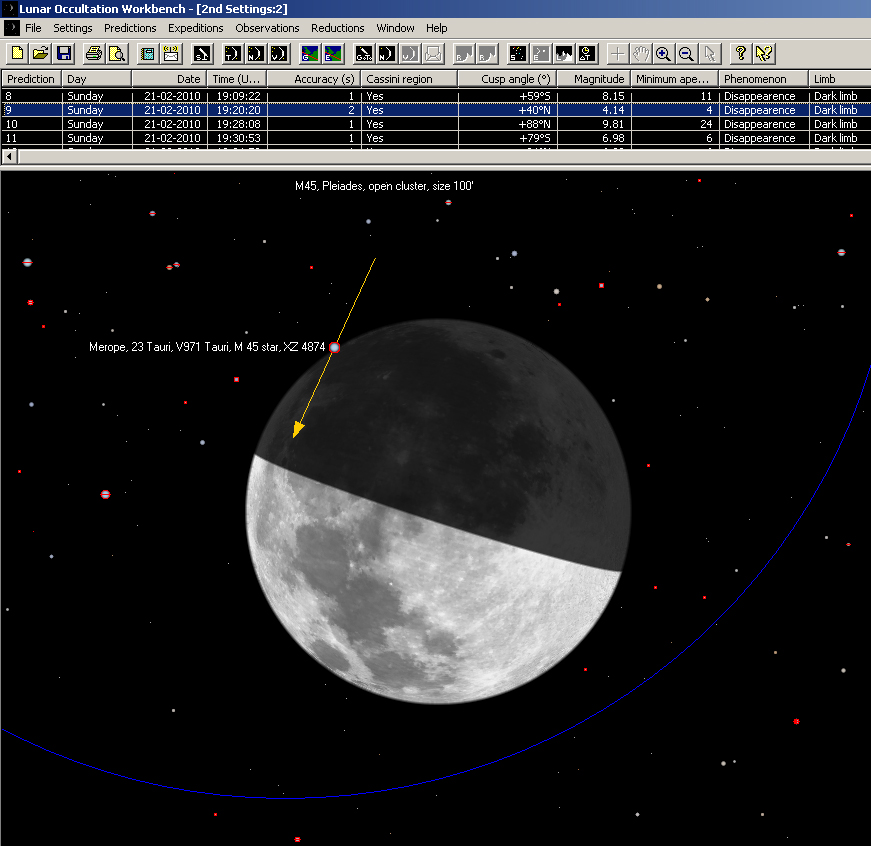The height and width of the screenshot is (846, 871).
Task: Select prediction row 8 at 19:09:22
Action: [x=436, y=96]
